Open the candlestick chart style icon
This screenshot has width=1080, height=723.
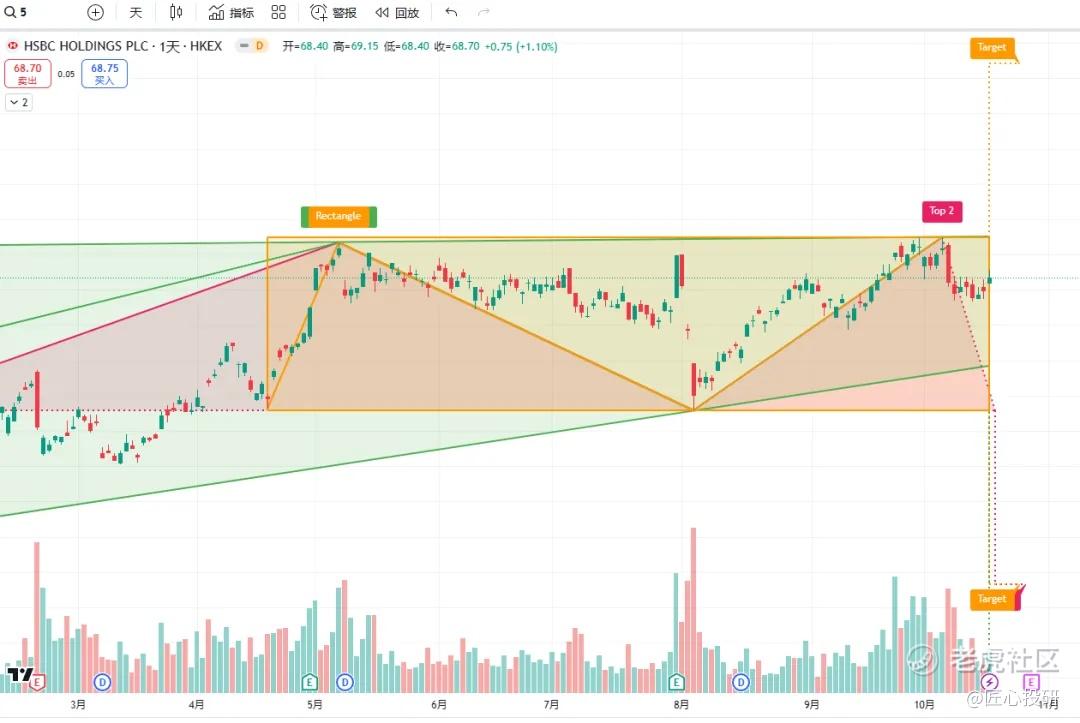(x=176, y=12)
